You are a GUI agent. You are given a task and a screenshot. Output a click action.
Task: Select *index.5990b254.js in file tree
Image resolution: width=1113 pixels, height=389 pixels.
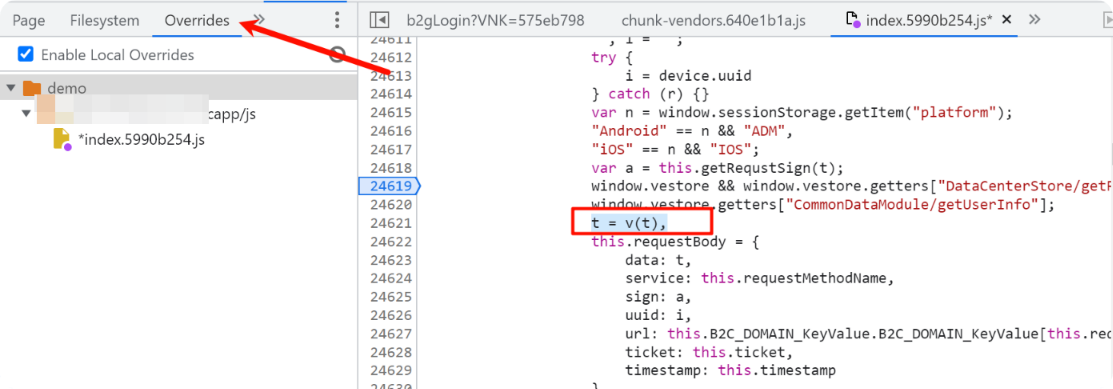point(141,139)
